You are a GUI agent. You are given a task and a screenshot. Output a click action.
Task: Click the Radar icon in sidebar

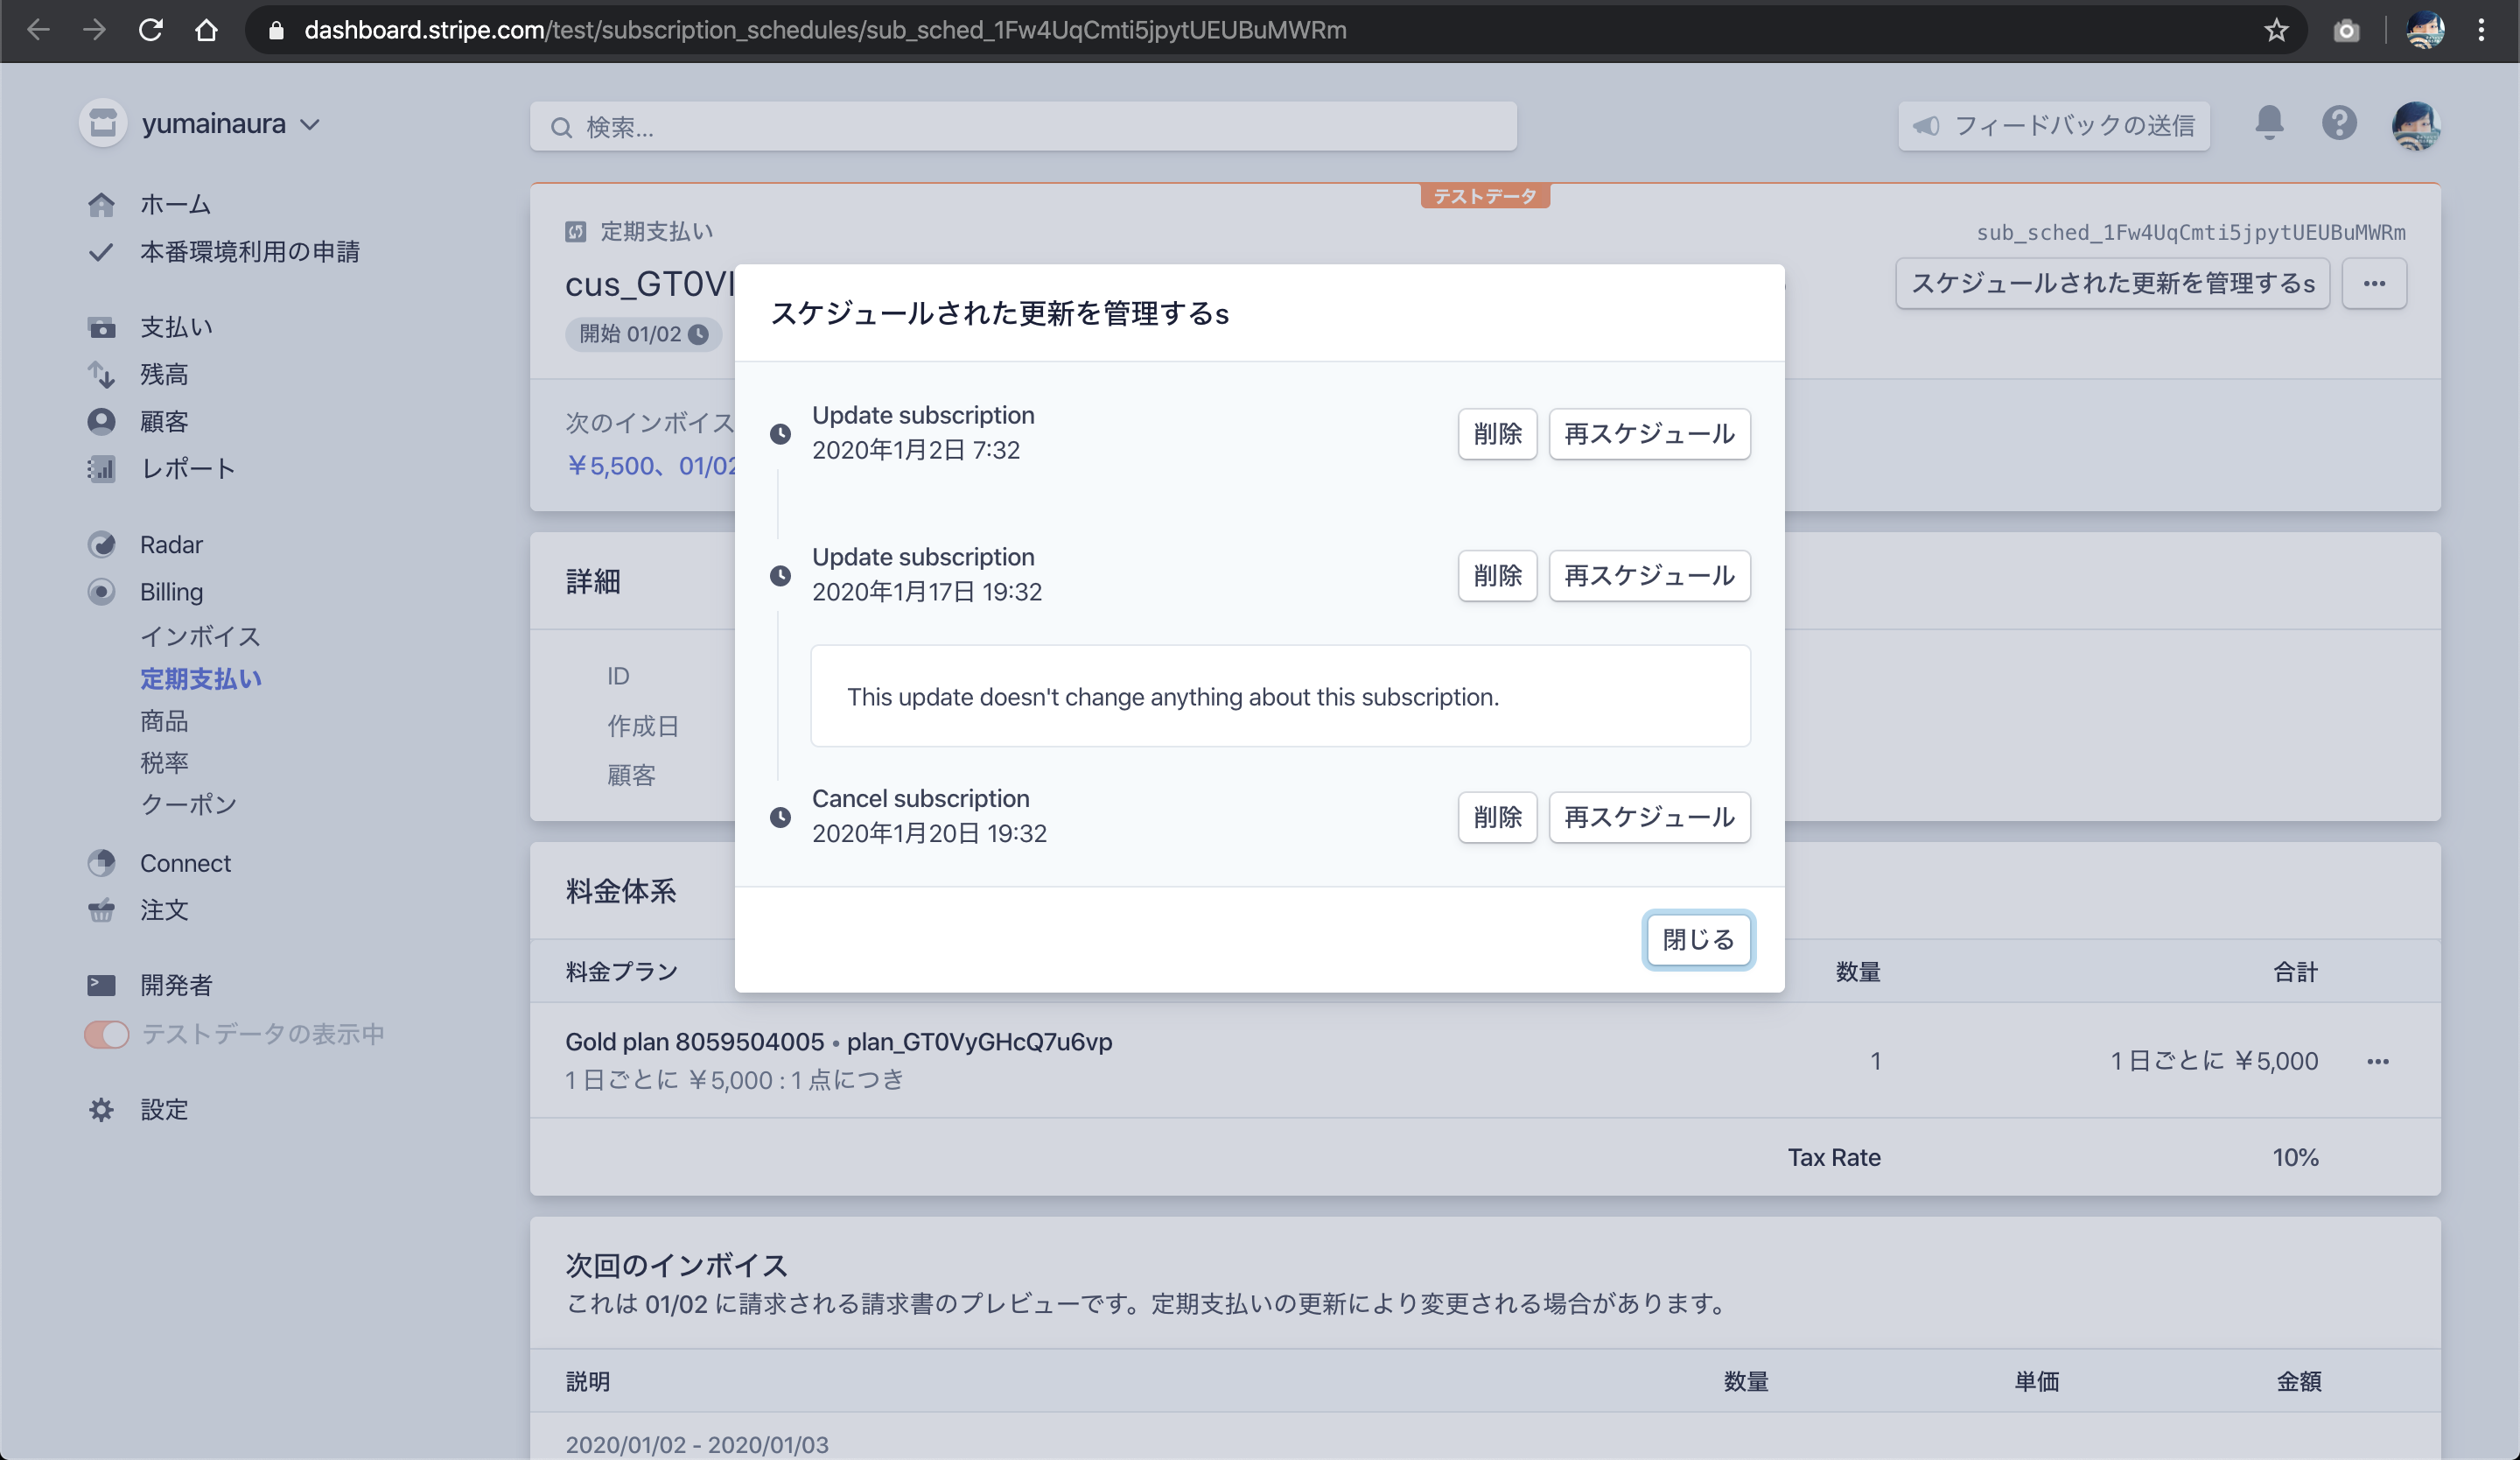point(101,545)
